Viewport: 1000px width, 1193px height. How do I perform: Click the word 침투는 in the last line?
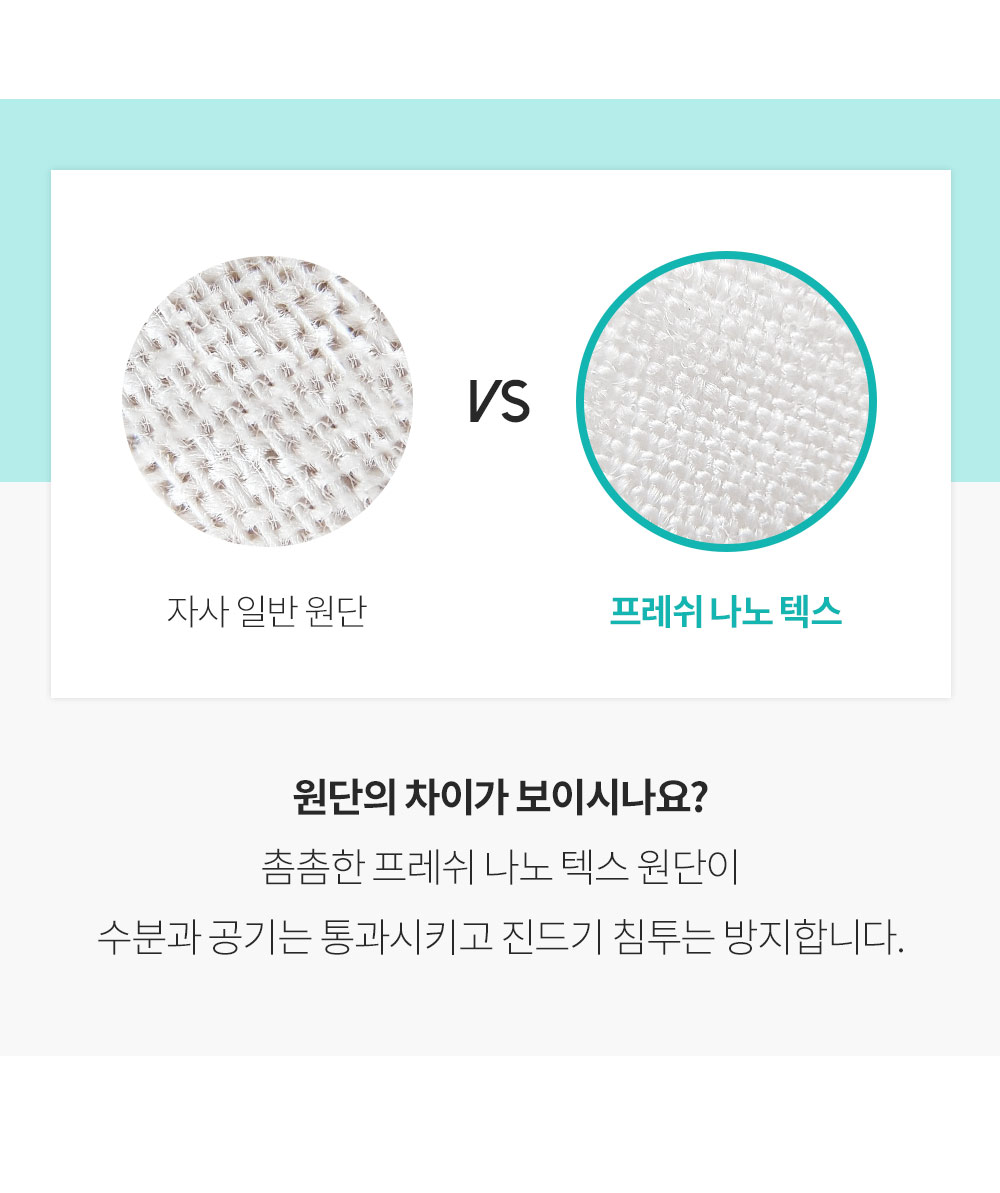click(x=664, y=937)
